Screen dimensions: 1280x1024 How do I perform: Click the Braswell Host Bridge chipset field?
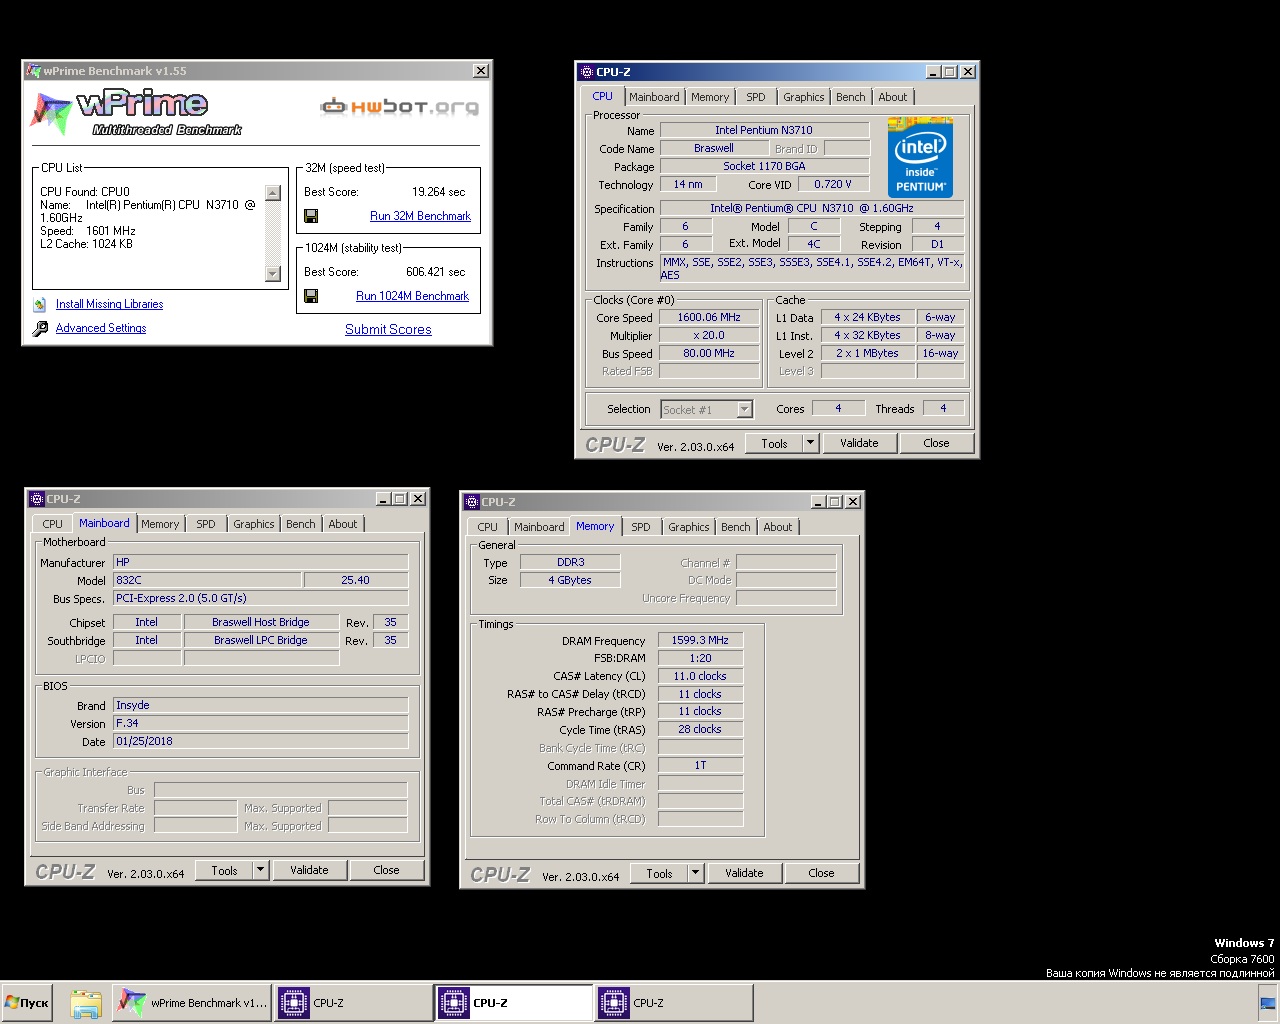pyautogui.click(x=261, y=622)
